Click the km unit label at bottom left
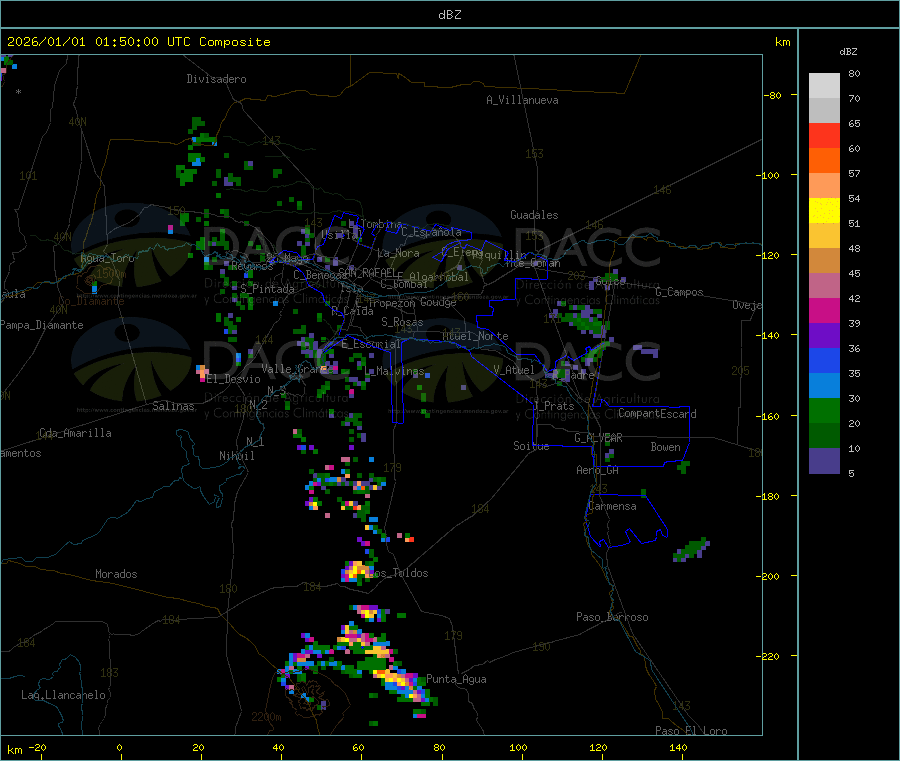 tap(14, 750)
